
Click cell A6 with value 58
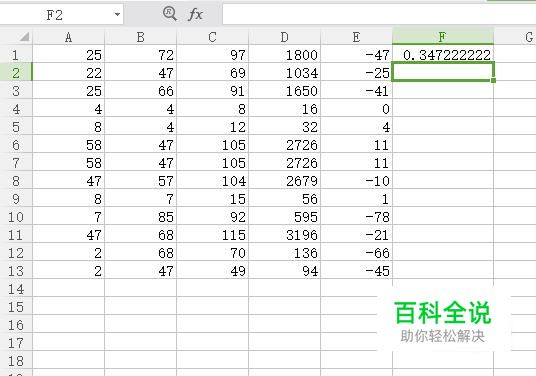[x=68, y=145]
